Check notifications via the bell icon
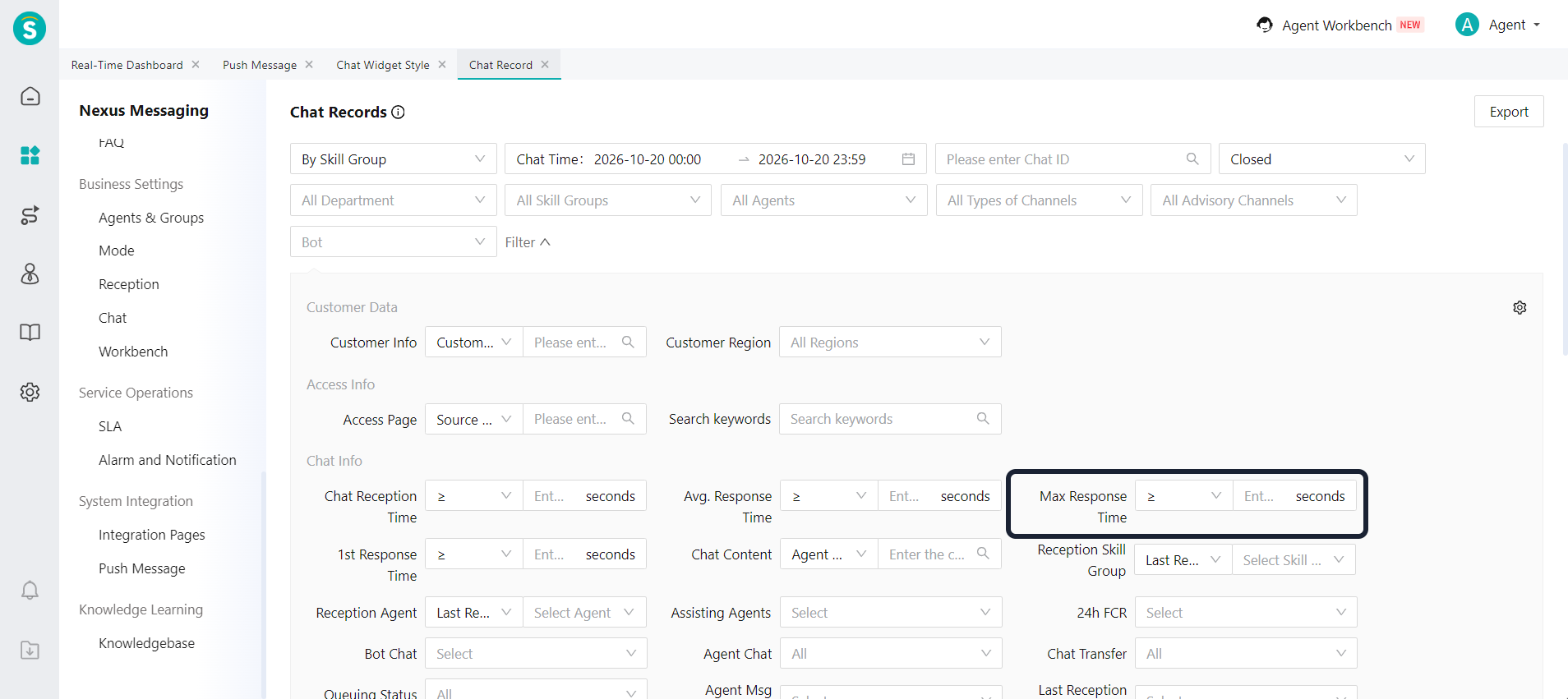Viewport: 1568px width, 699px height. coord(30,590)
